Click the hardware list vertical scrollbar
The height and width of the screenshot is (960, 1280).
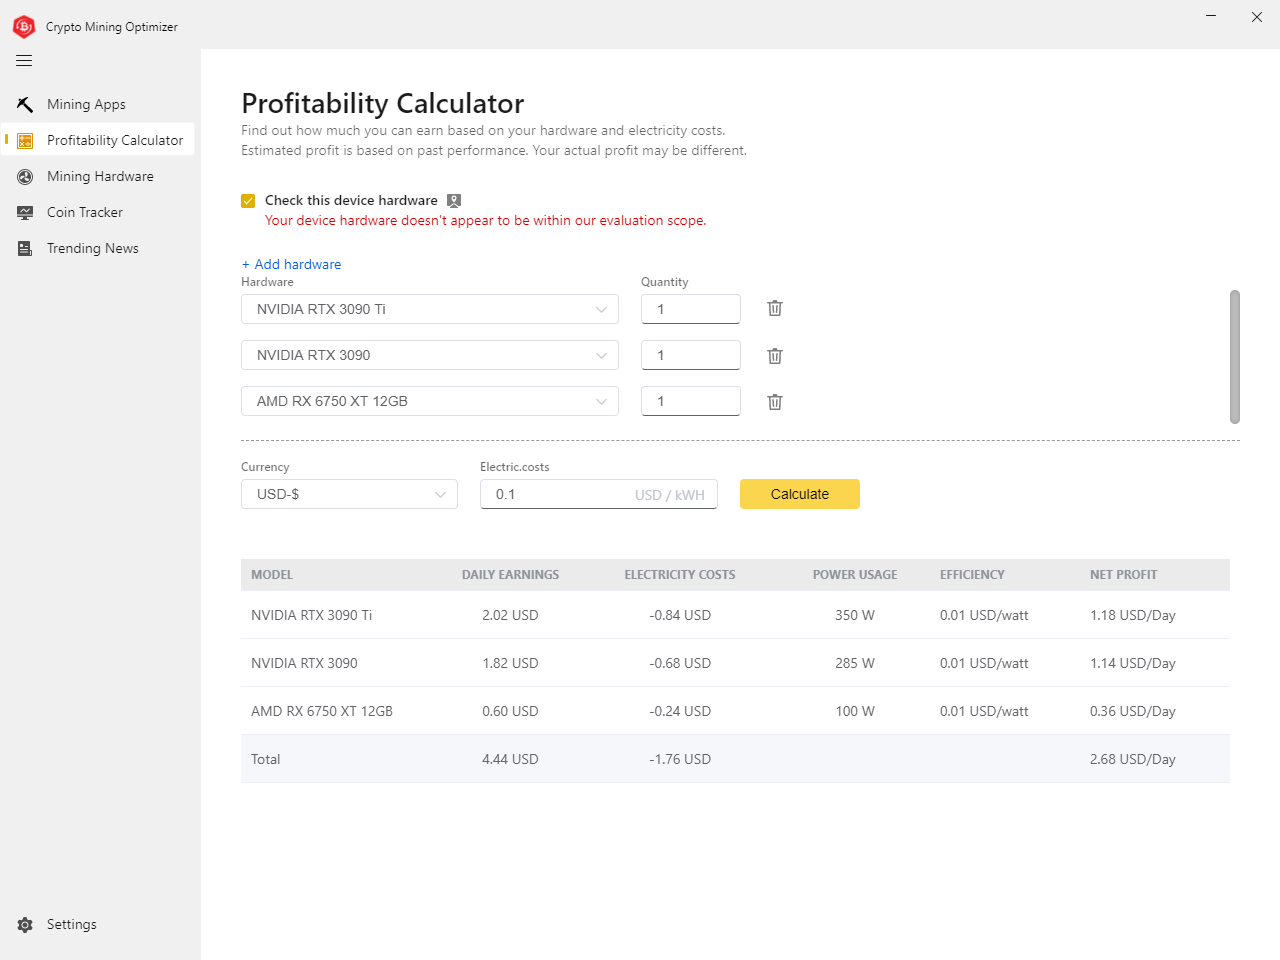pos(1234,357)
